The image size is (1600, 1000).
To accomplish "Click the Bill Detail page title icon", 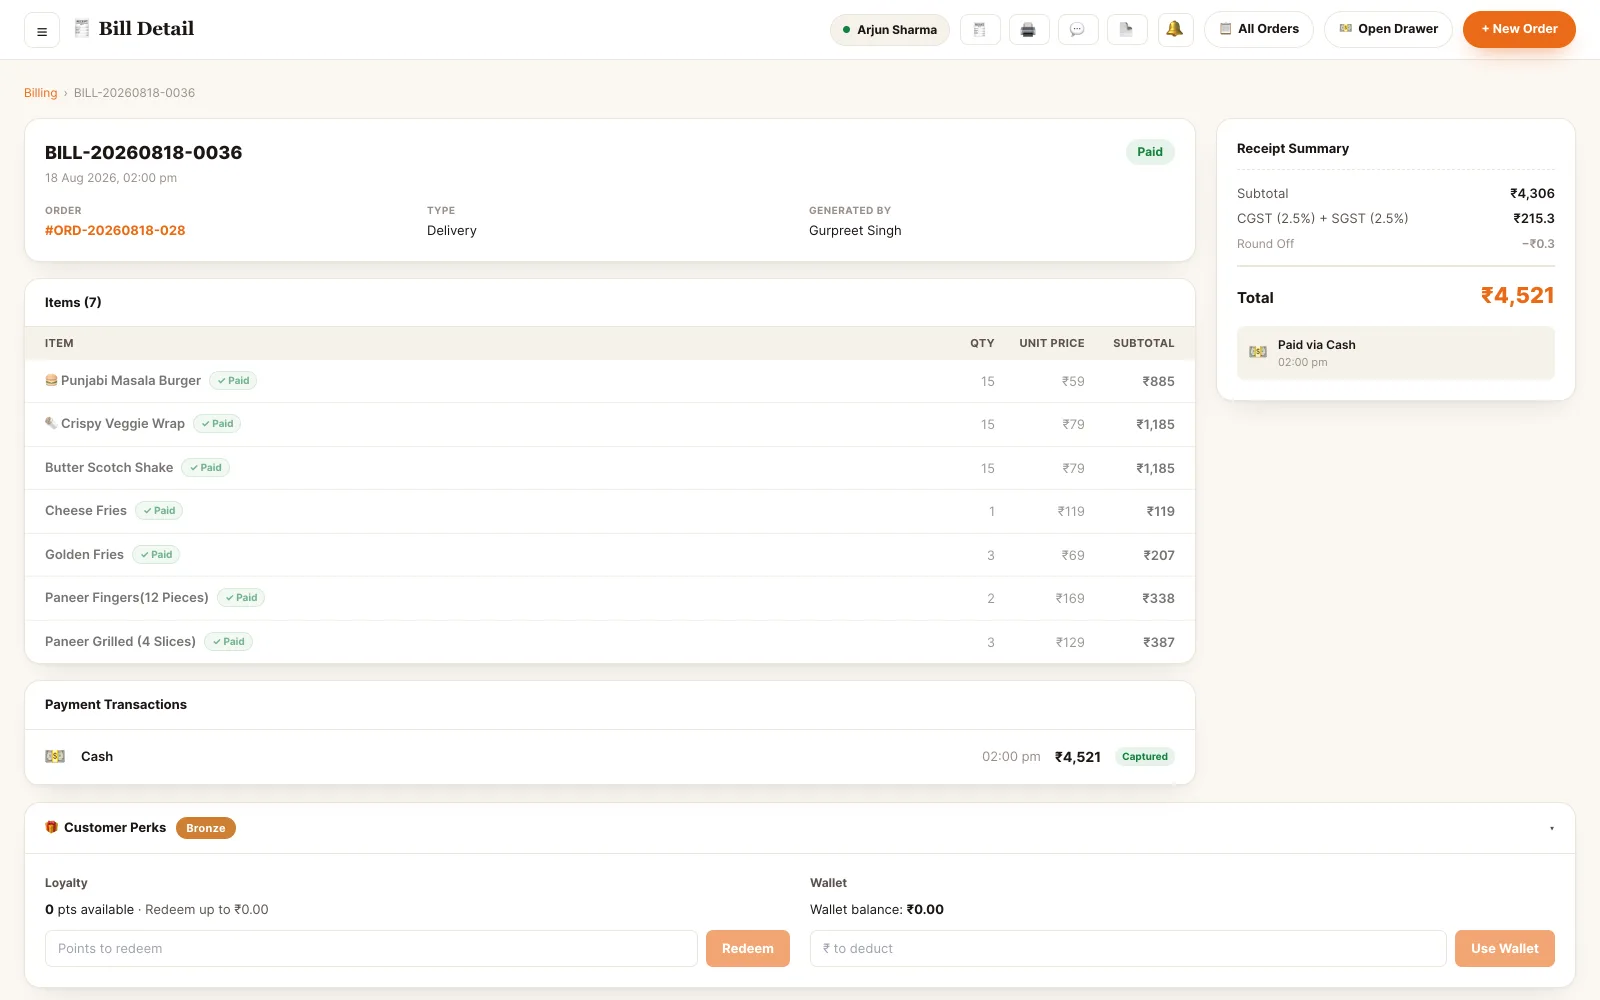I will [82, 28].
